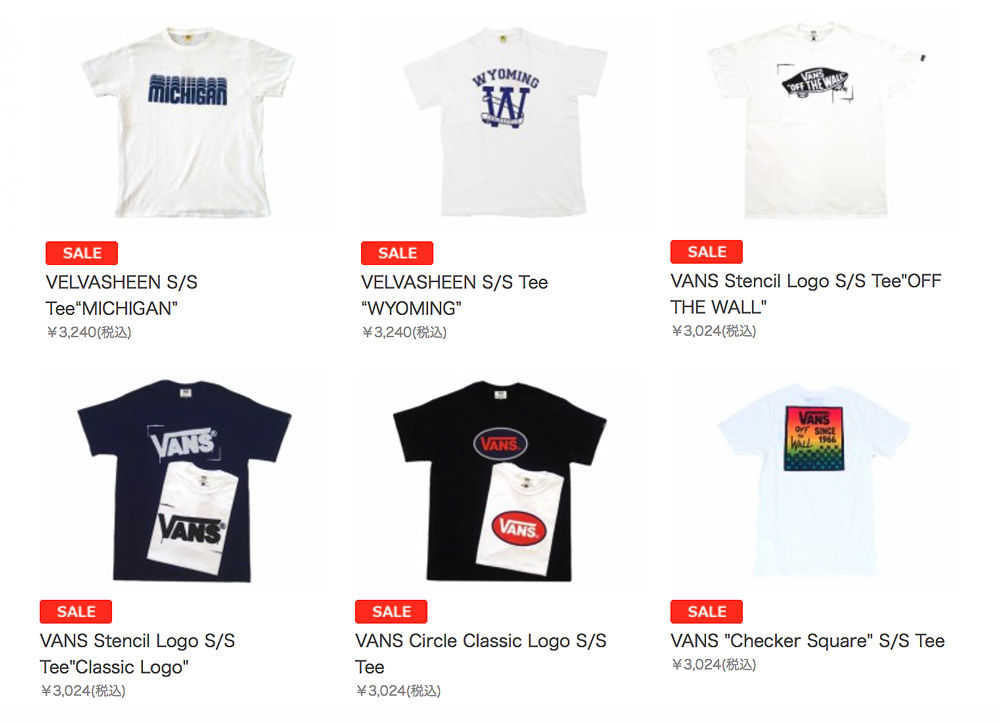
Task: Open the VANS Checker Square tee image
Action: 814,481
